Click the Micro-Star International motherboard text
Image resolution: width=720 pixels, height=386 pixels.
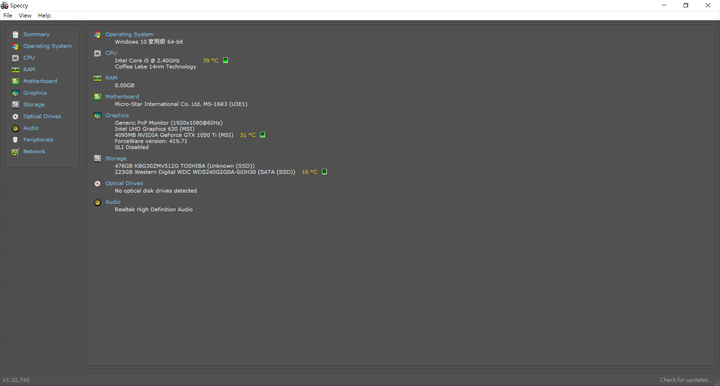coord(181,104)
